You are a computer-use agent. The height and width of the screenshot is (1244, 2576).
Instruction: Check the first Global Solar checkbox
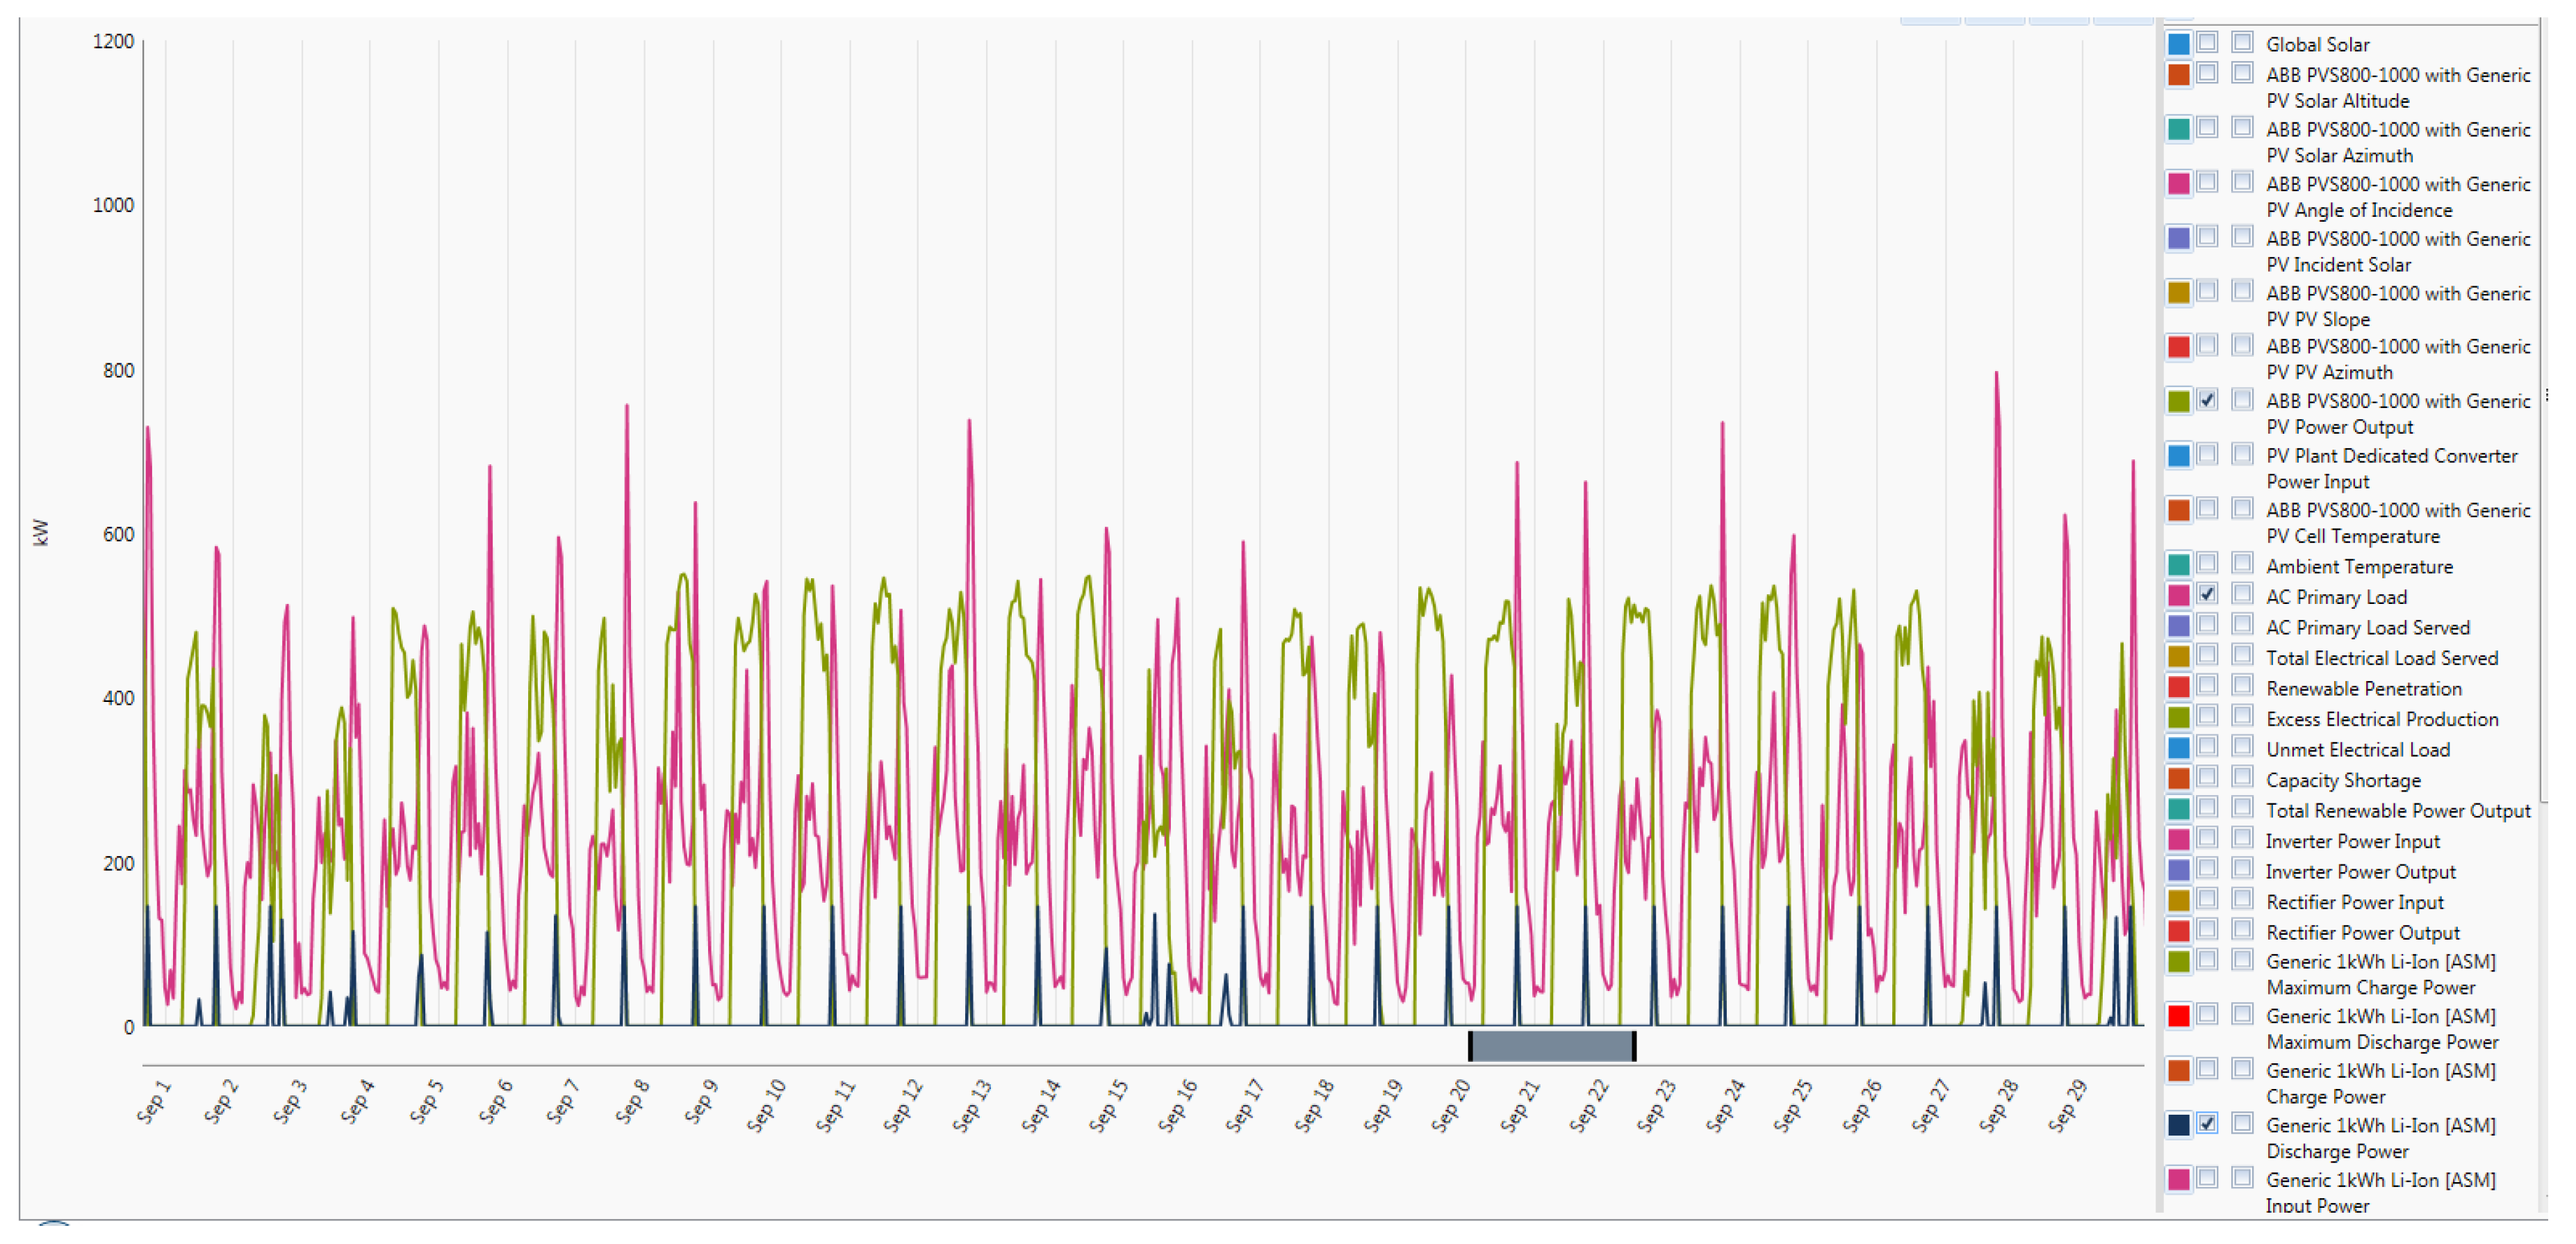pos(2207,42)
